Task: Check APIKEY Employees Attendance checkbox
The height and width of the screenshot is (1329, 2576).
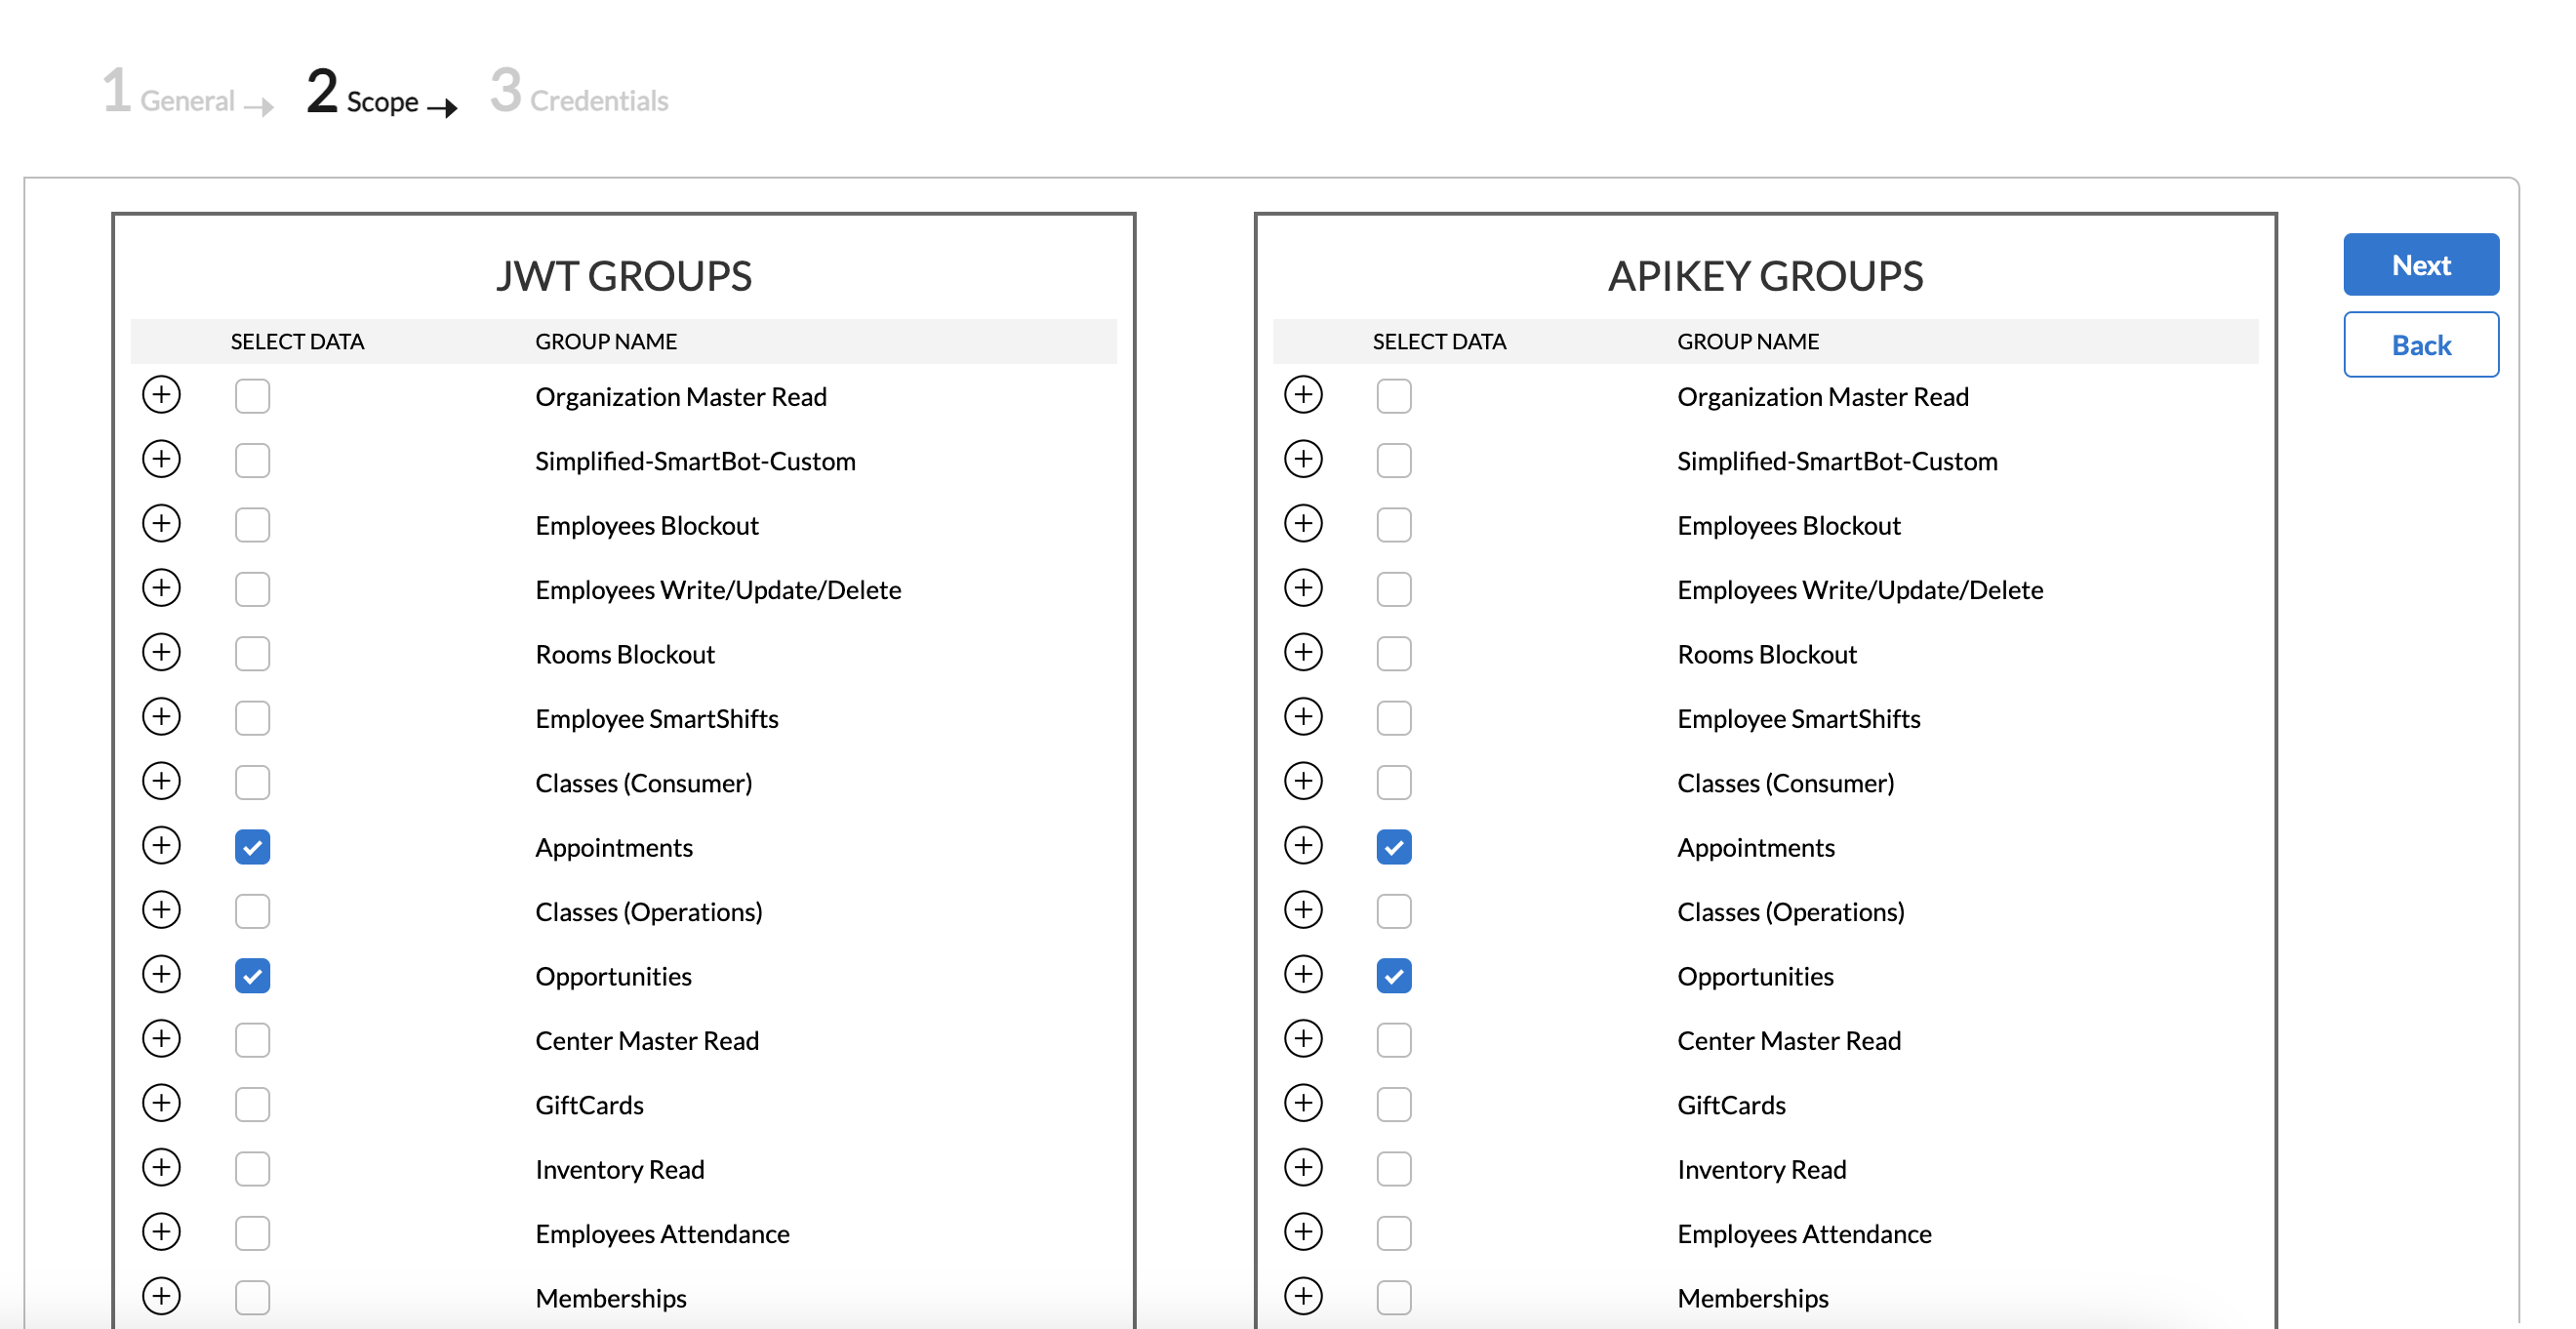Action: (x=1394, y=1234)
